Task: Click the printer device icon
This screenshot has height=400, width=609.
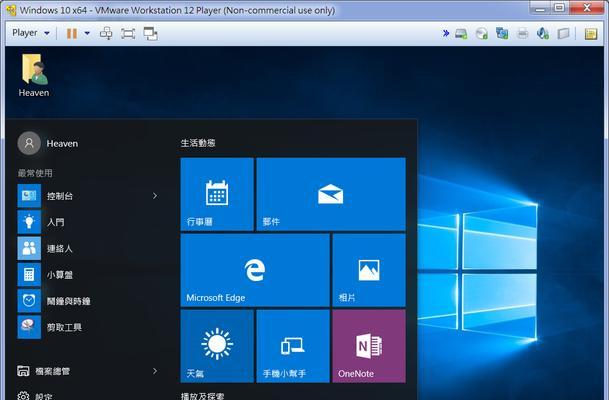Action: 522,34
